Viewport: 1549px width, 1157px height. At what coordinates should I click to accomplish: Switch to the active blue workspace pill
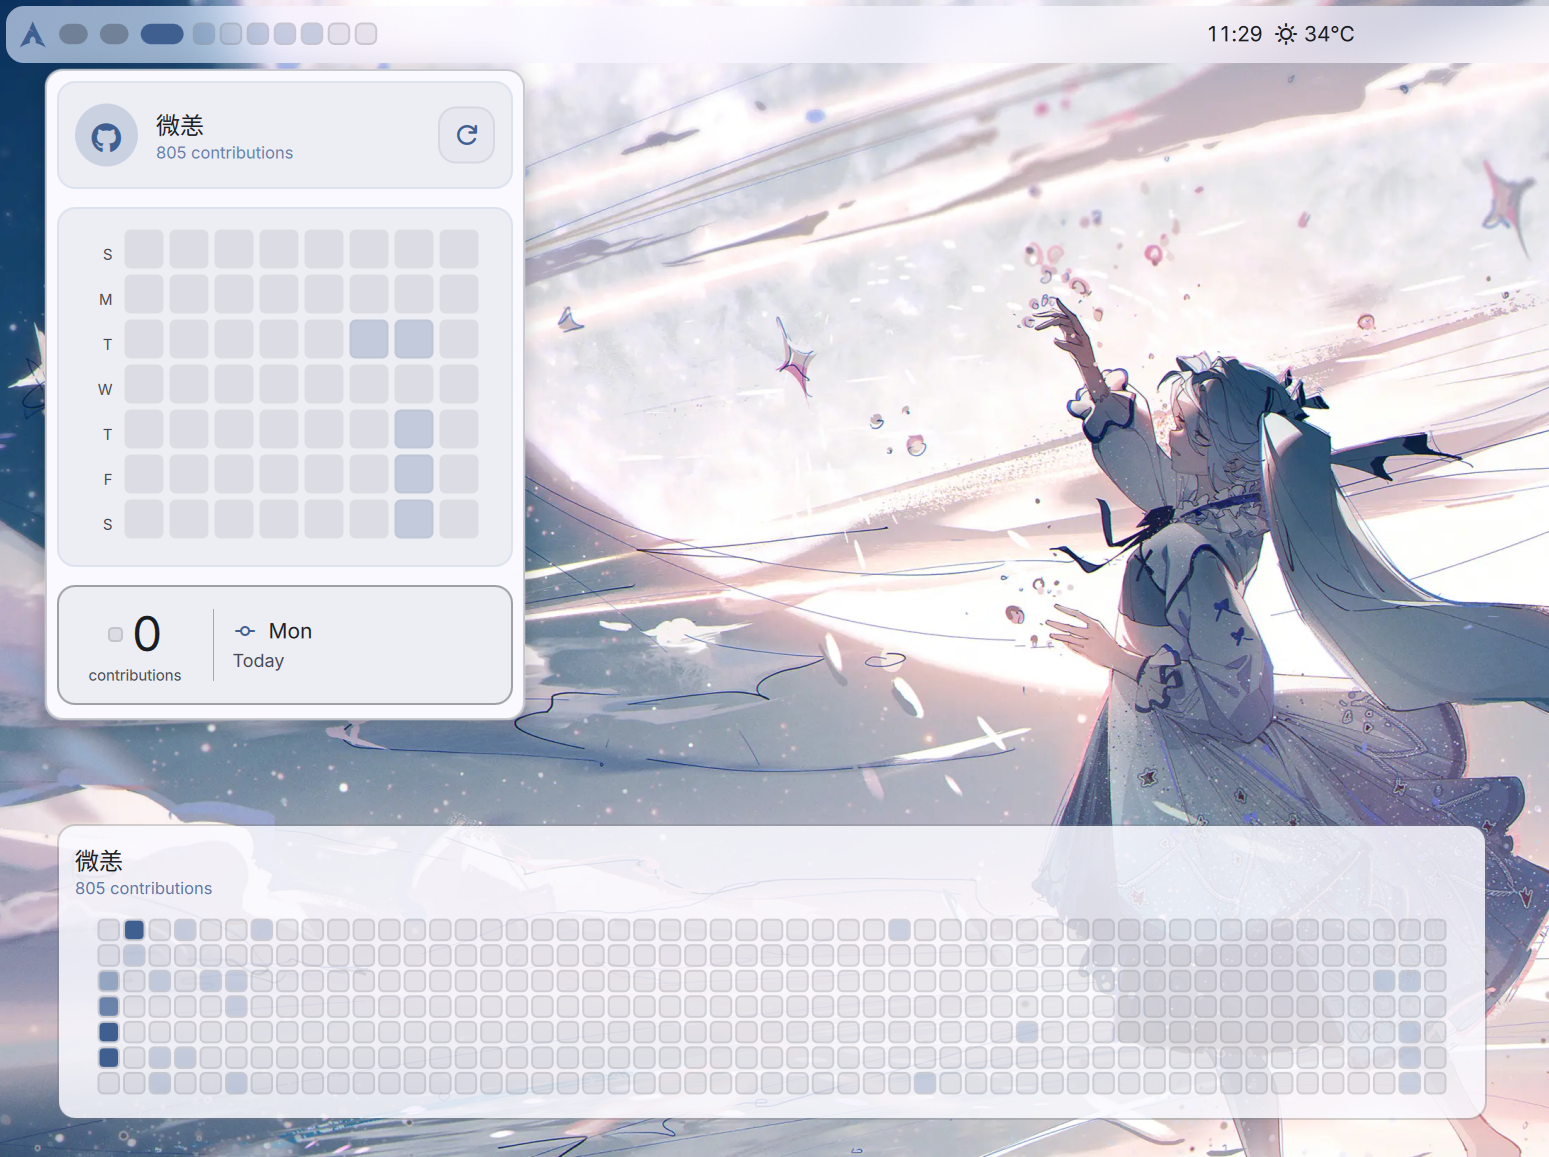click(162, 34)
